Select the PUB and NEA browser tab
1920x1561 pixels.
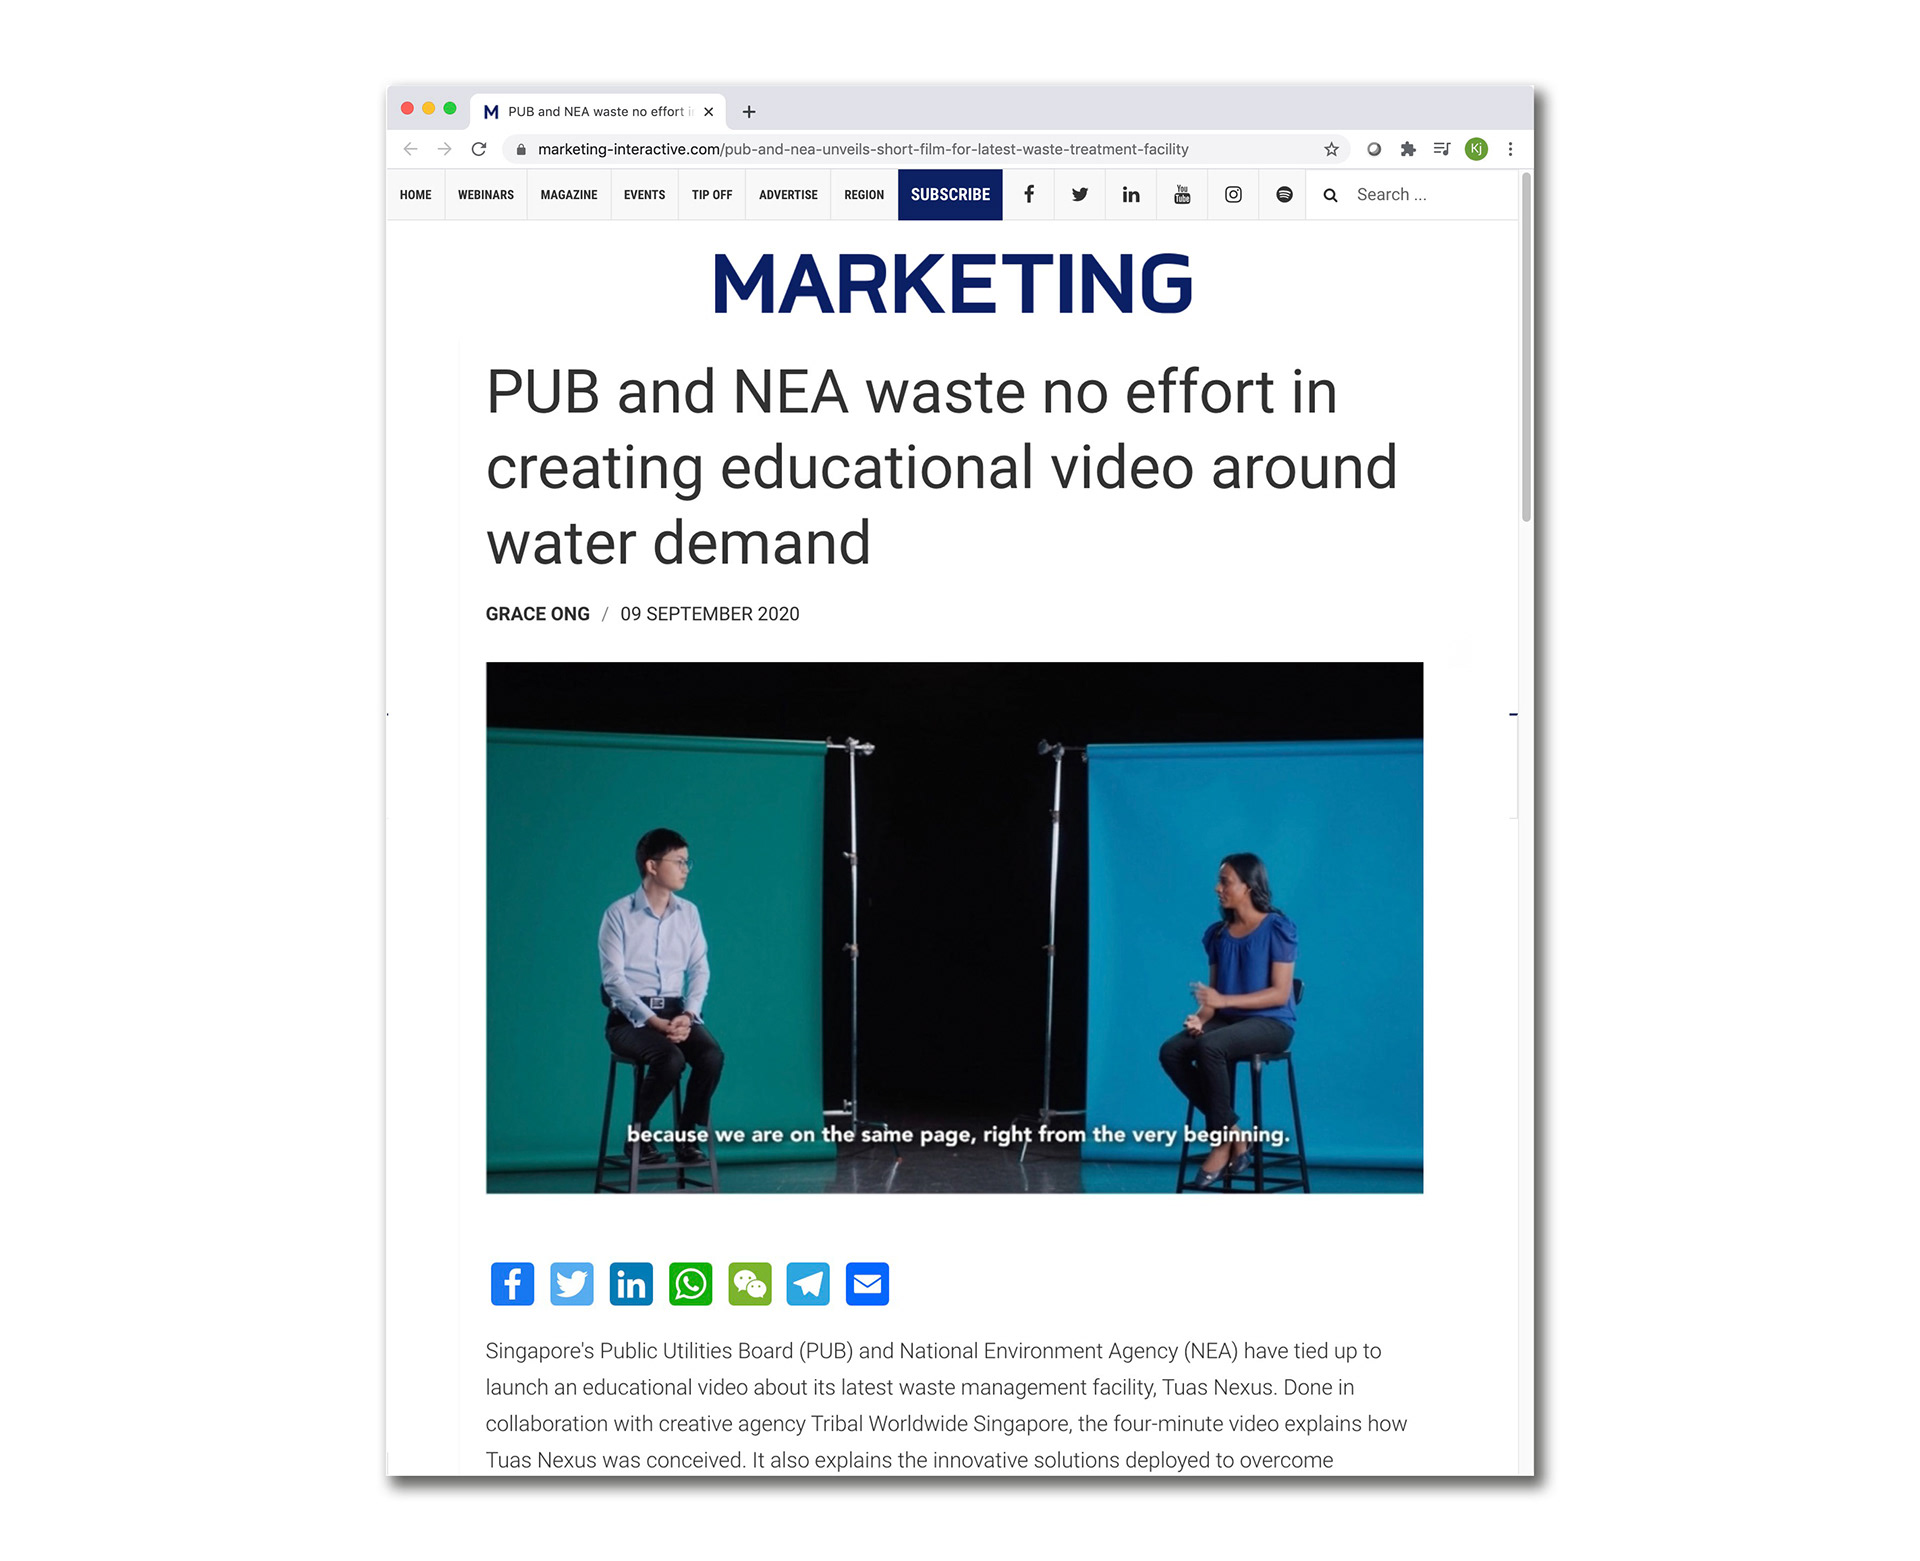click(x=597, y=112)
